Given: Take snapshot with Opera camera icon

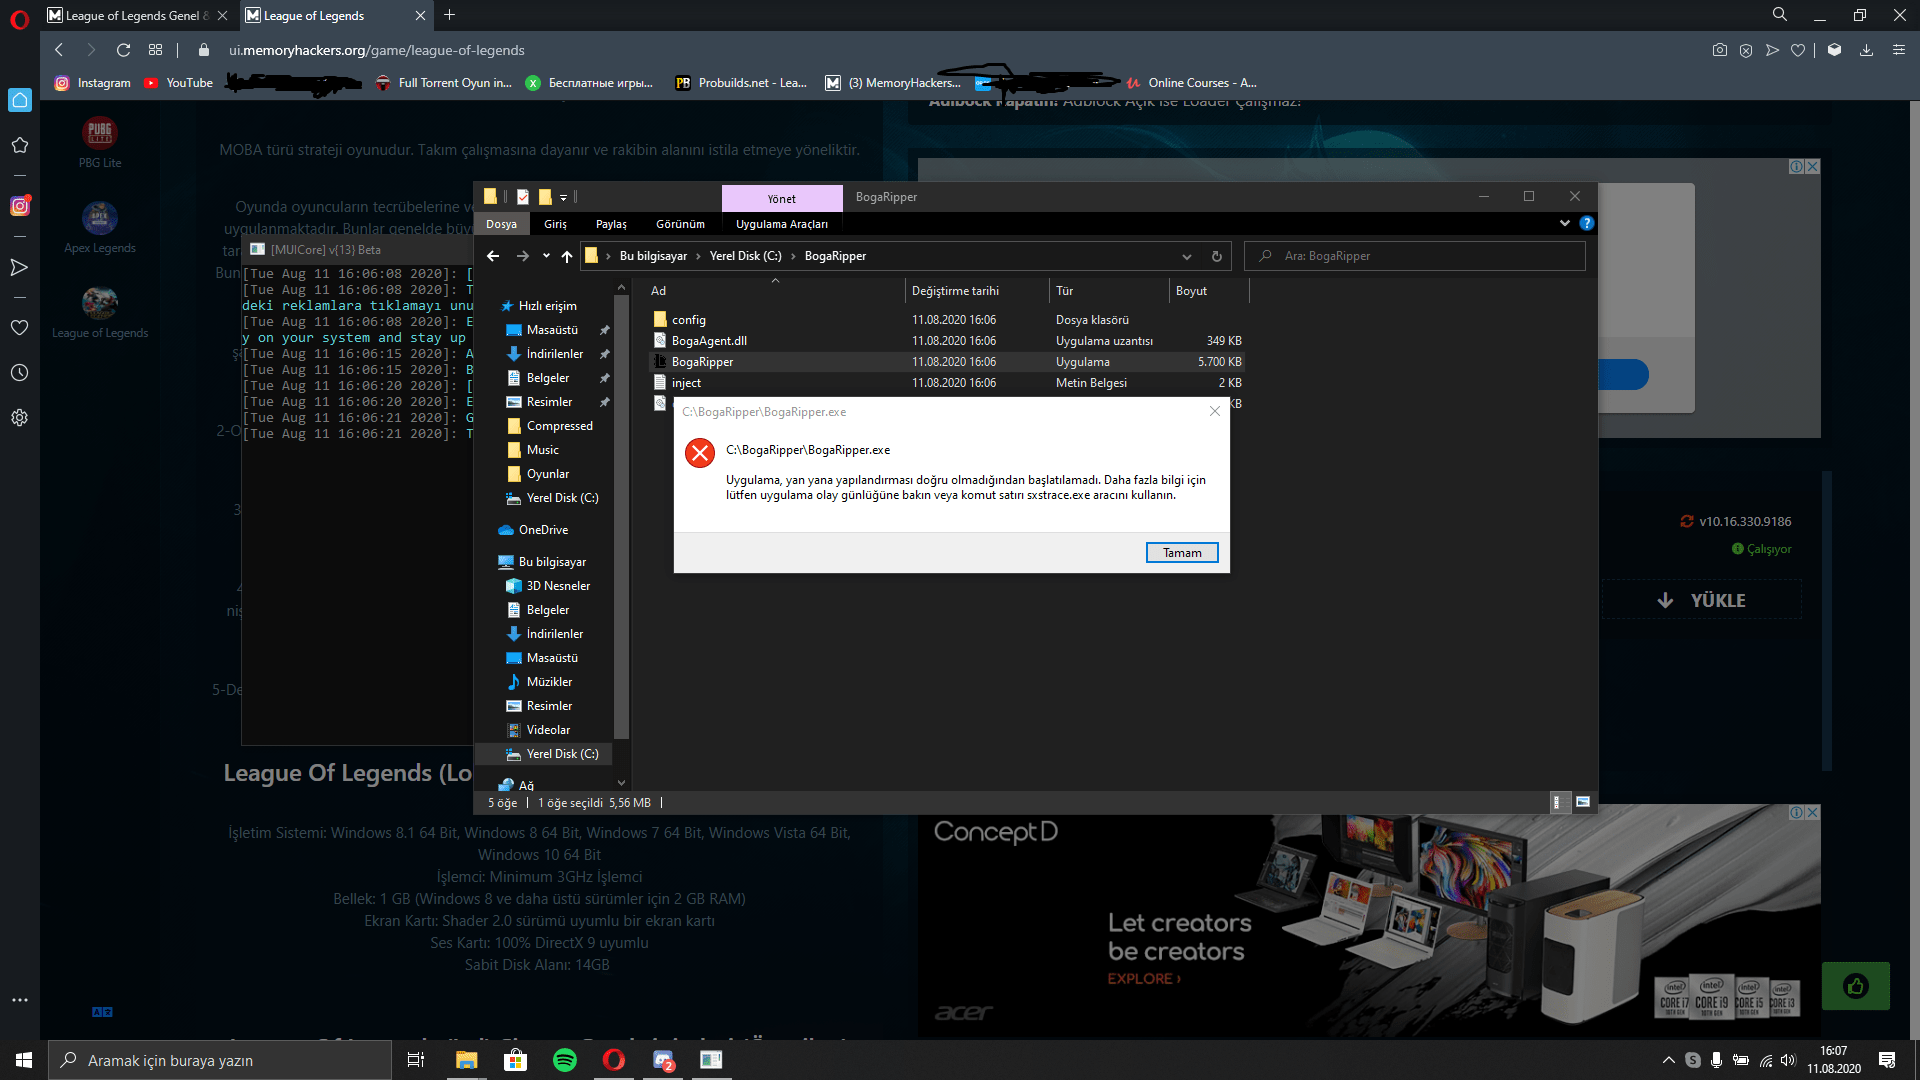Looking at the screenshot, I should [1719, 50].
